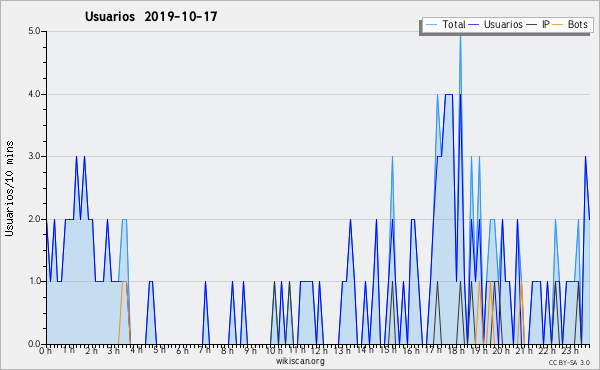Click the orange Bots legend line
Screen dimensions: 600x370
click(x=558, y=25)
